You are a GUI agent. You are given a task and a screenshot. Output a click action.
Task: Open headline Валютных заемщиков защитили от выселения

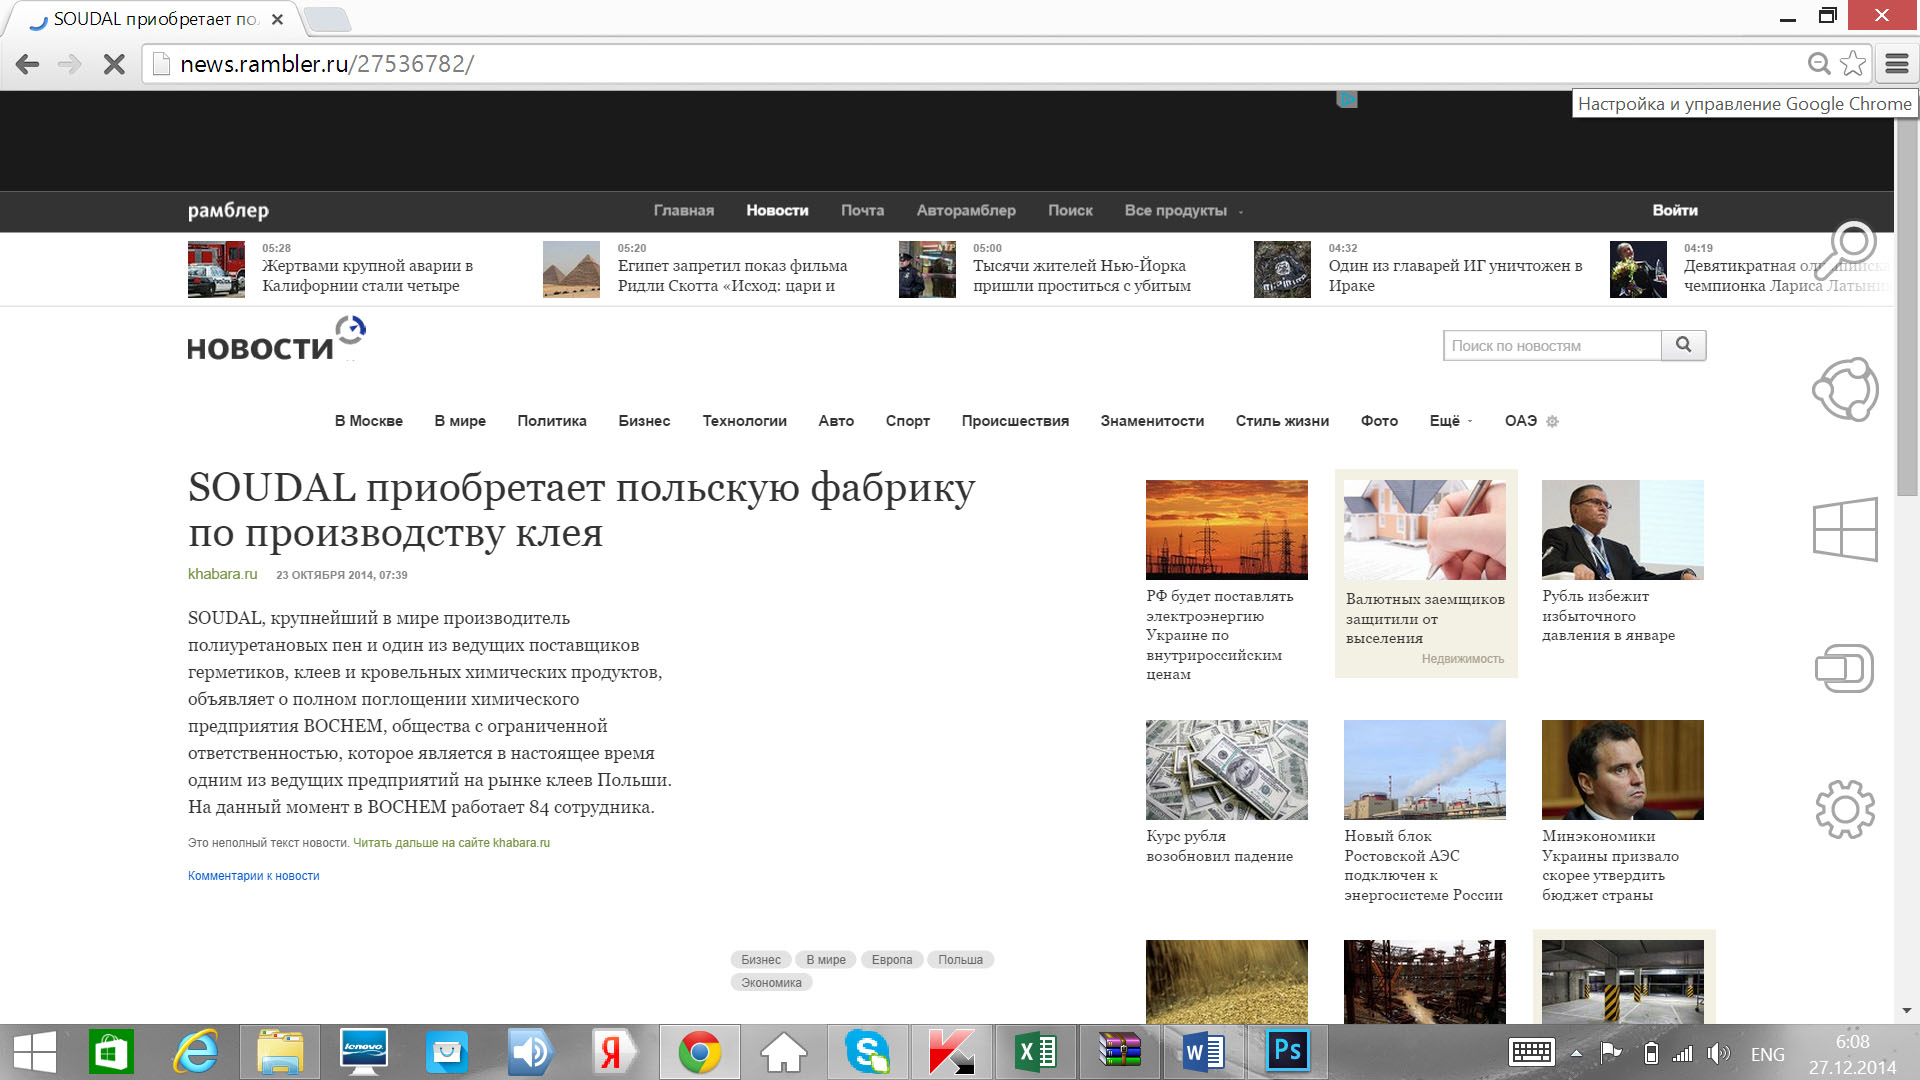click(x=1425, y=619)
